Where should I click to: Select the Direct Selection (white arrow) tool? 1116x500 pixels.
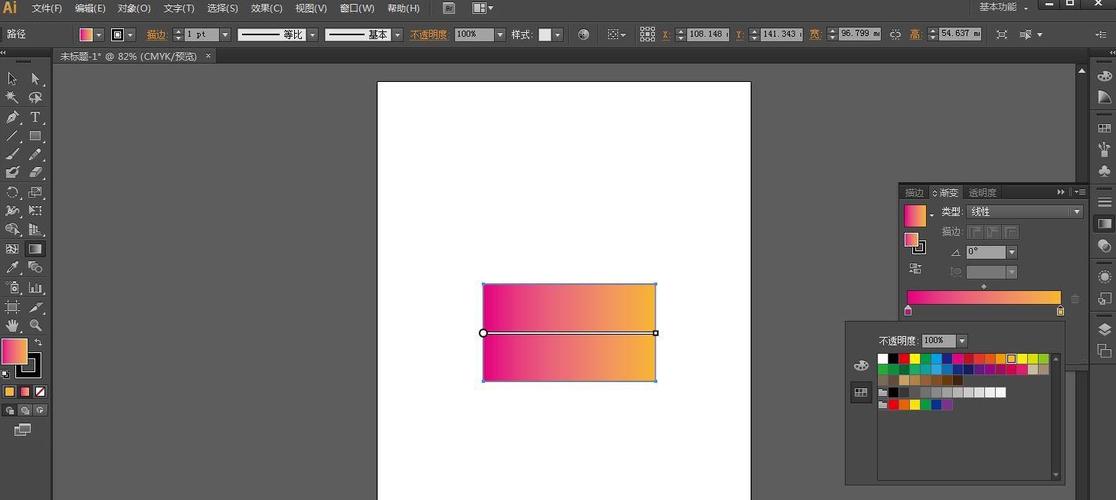point(35,79)
